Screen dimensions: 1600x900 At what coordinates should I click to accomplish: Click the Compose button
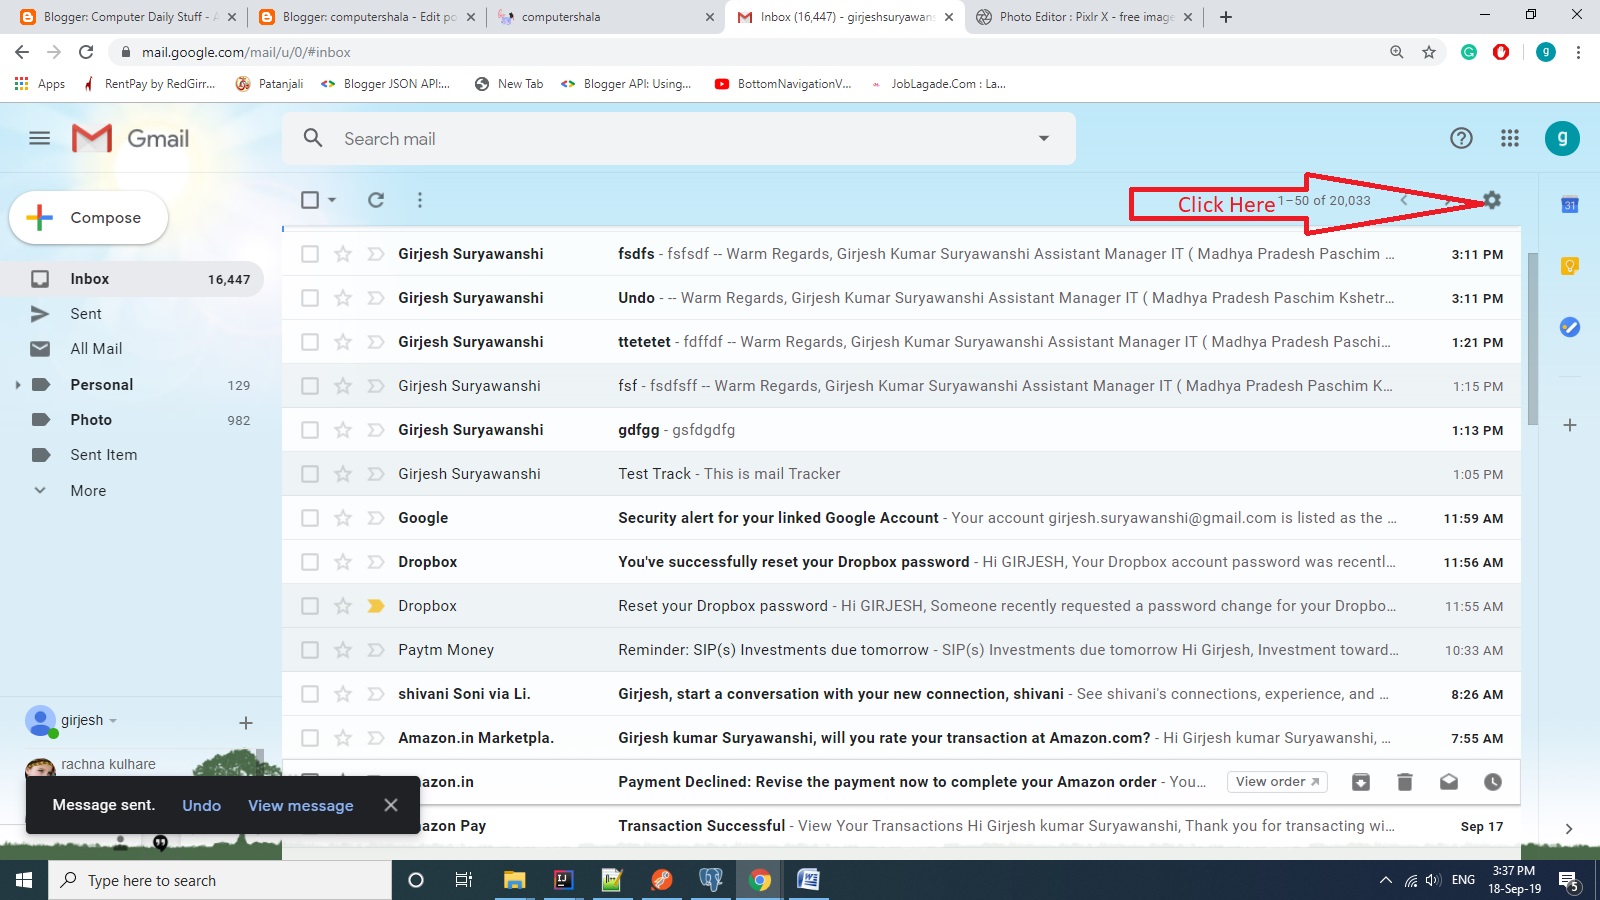[x=88, y=217]
